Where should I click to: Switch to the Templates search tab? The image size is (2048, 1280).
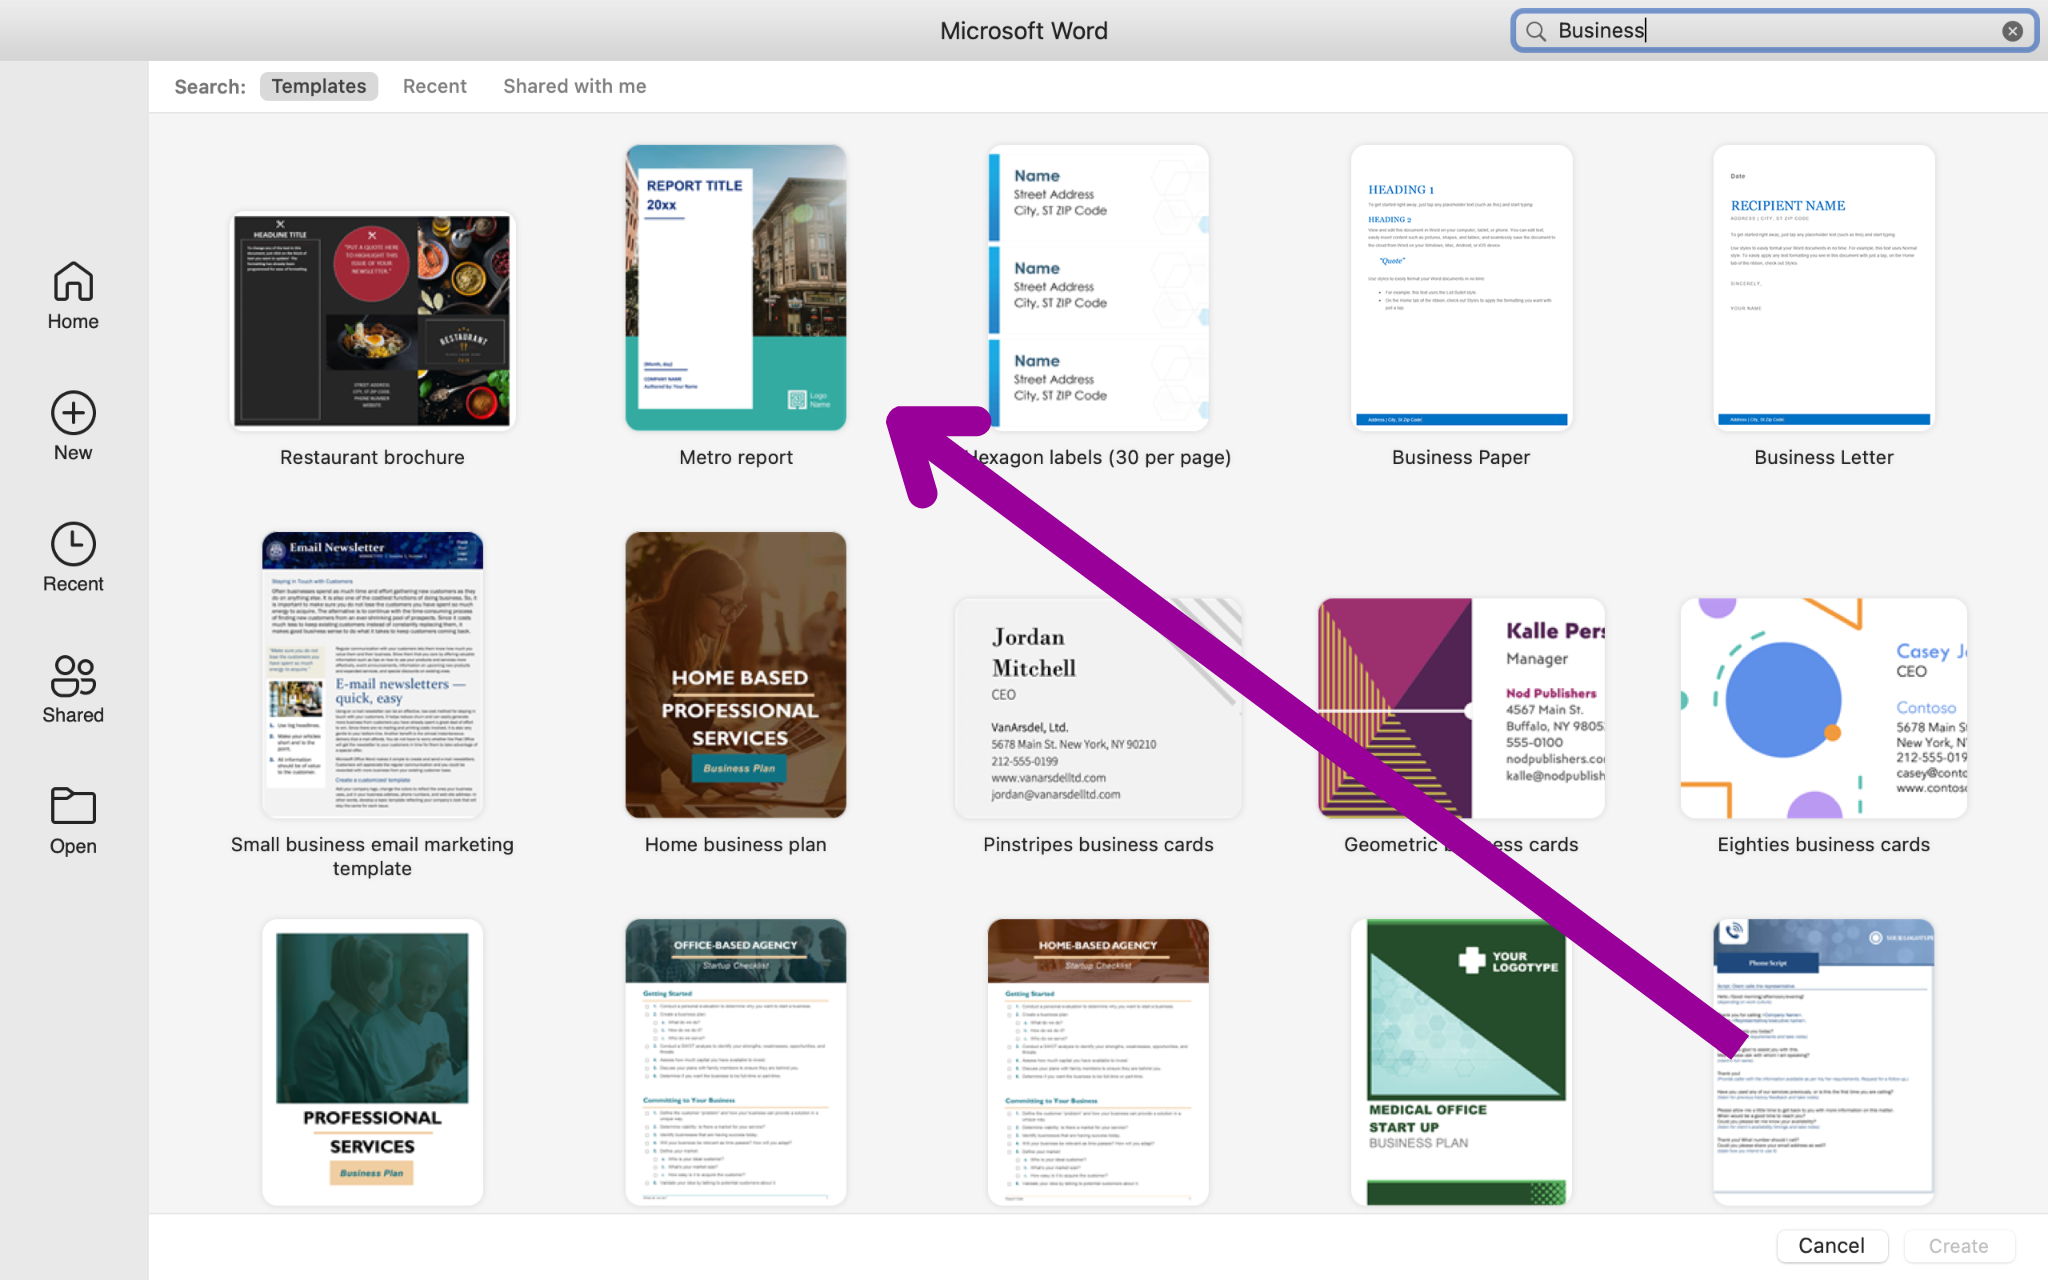[x=319, y=86]
